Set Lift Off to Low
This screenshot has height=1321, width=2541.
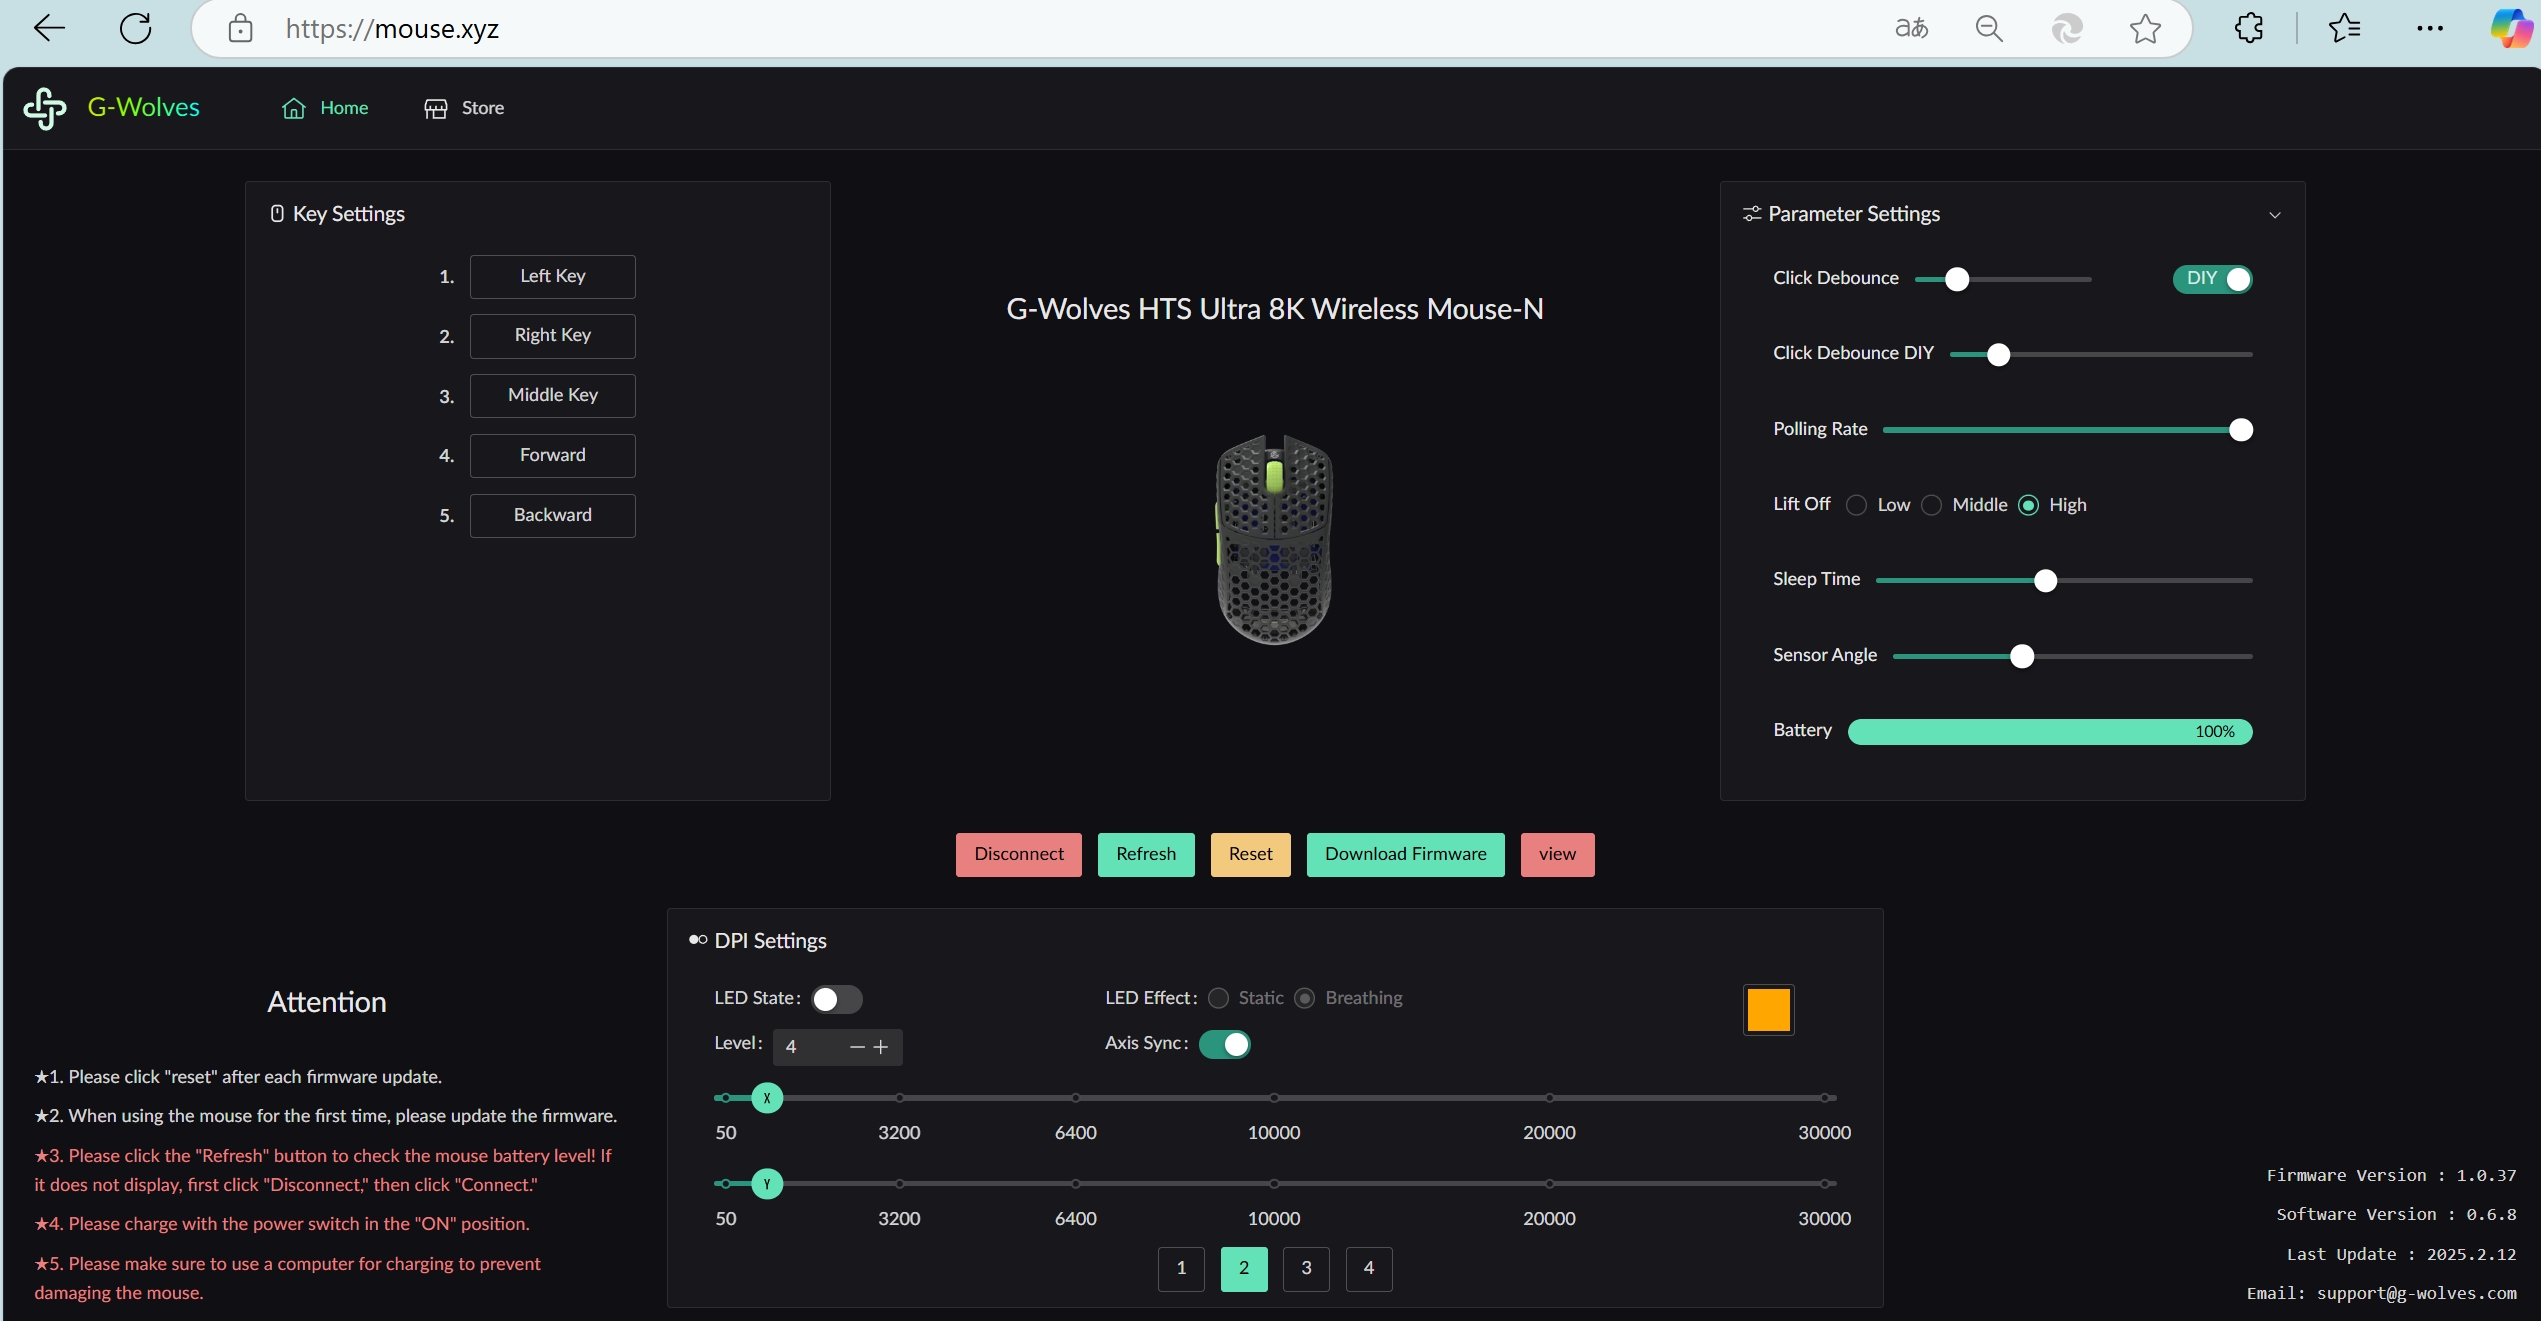click(x=1856, y=505)
